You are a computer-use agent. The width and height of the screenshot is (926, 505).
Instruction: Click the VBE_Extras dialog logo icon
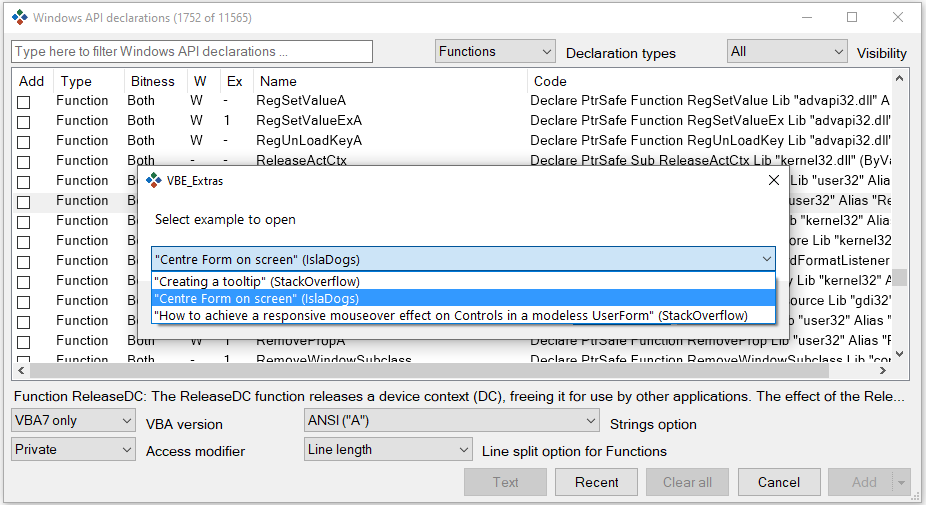click(x=154, y=180)
